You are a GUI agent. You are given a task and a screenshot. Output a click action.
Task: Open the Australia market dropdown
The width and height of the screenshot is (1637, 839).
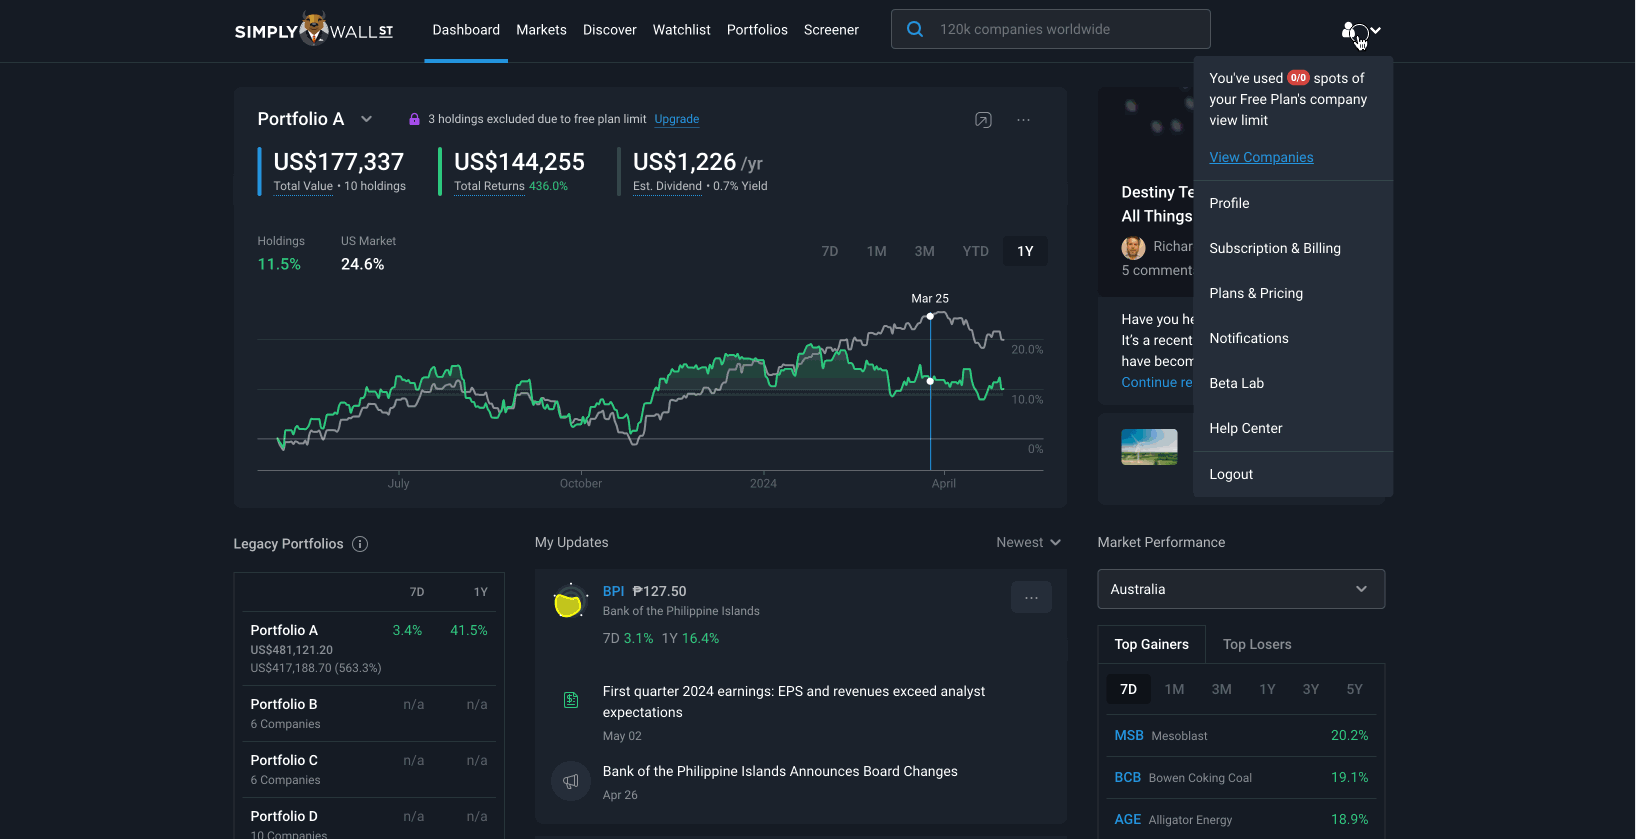(x=1241, y=589)
